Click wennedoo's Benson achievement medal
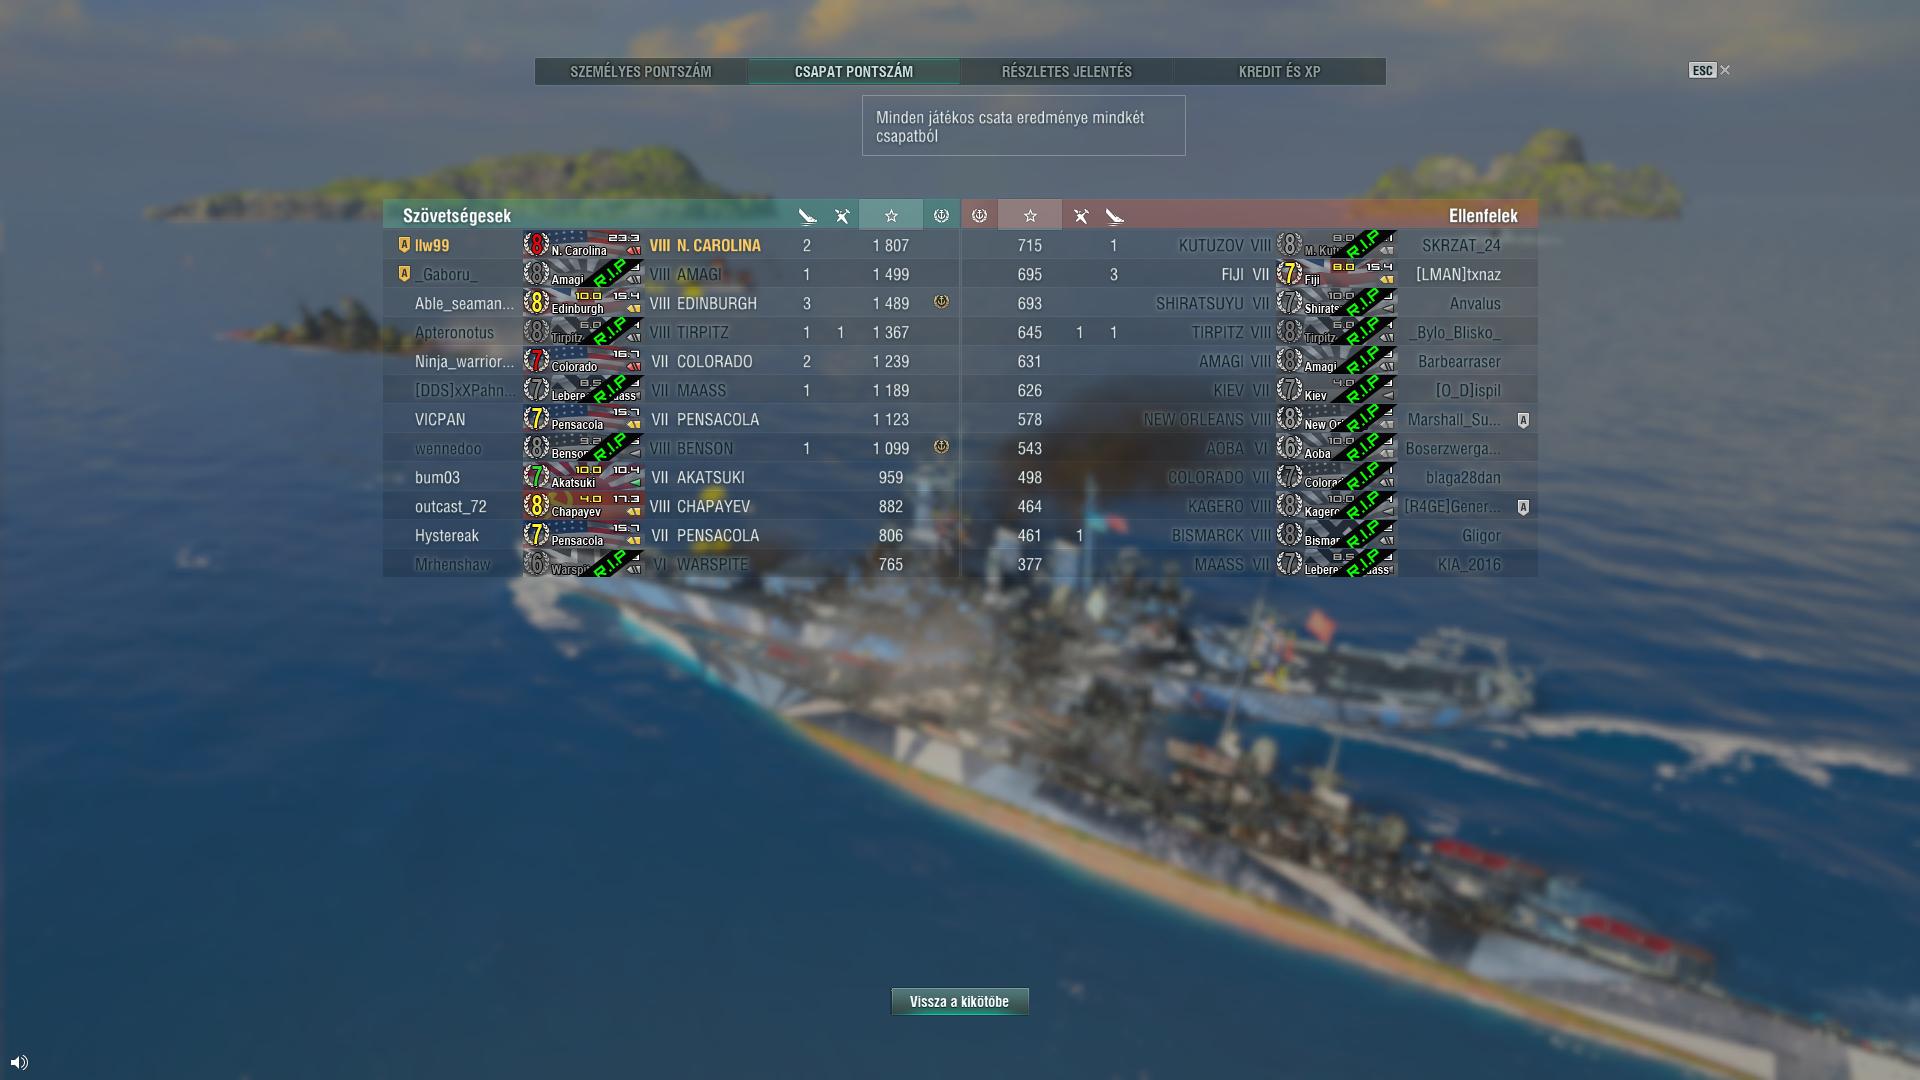The height and width of the screenshot is (1080, 1920). [941, 446]
